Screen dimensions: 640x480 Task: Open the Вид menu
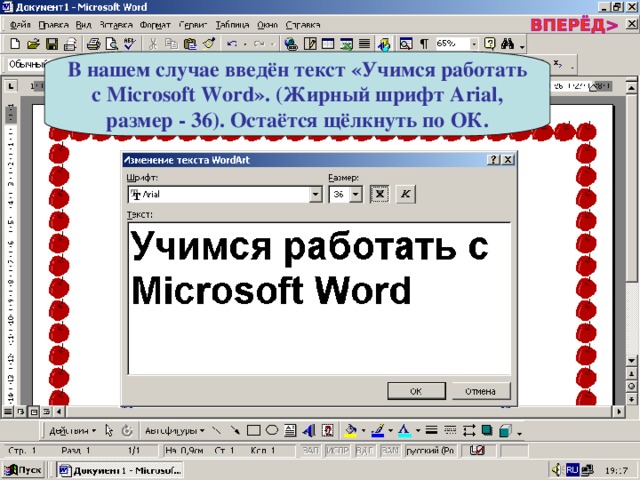tap(84, 25)
